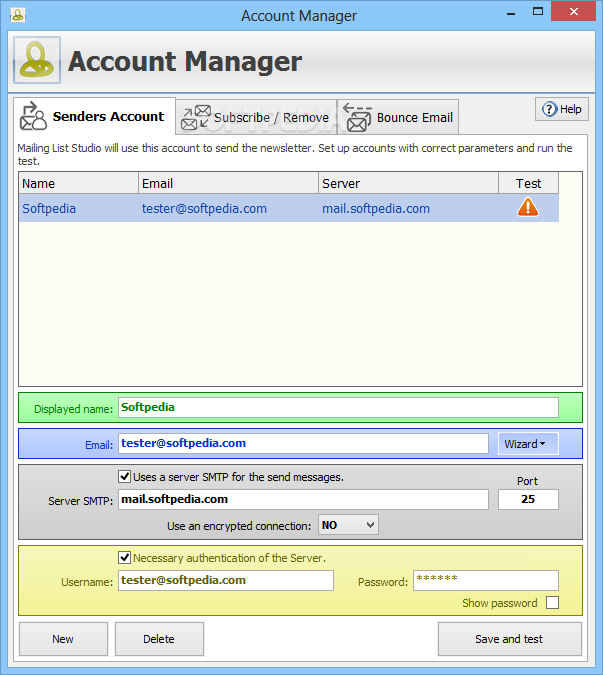Viewport: 603px width, 675px height.
Task: Enable the Show password checkbox
Action: 552,602
